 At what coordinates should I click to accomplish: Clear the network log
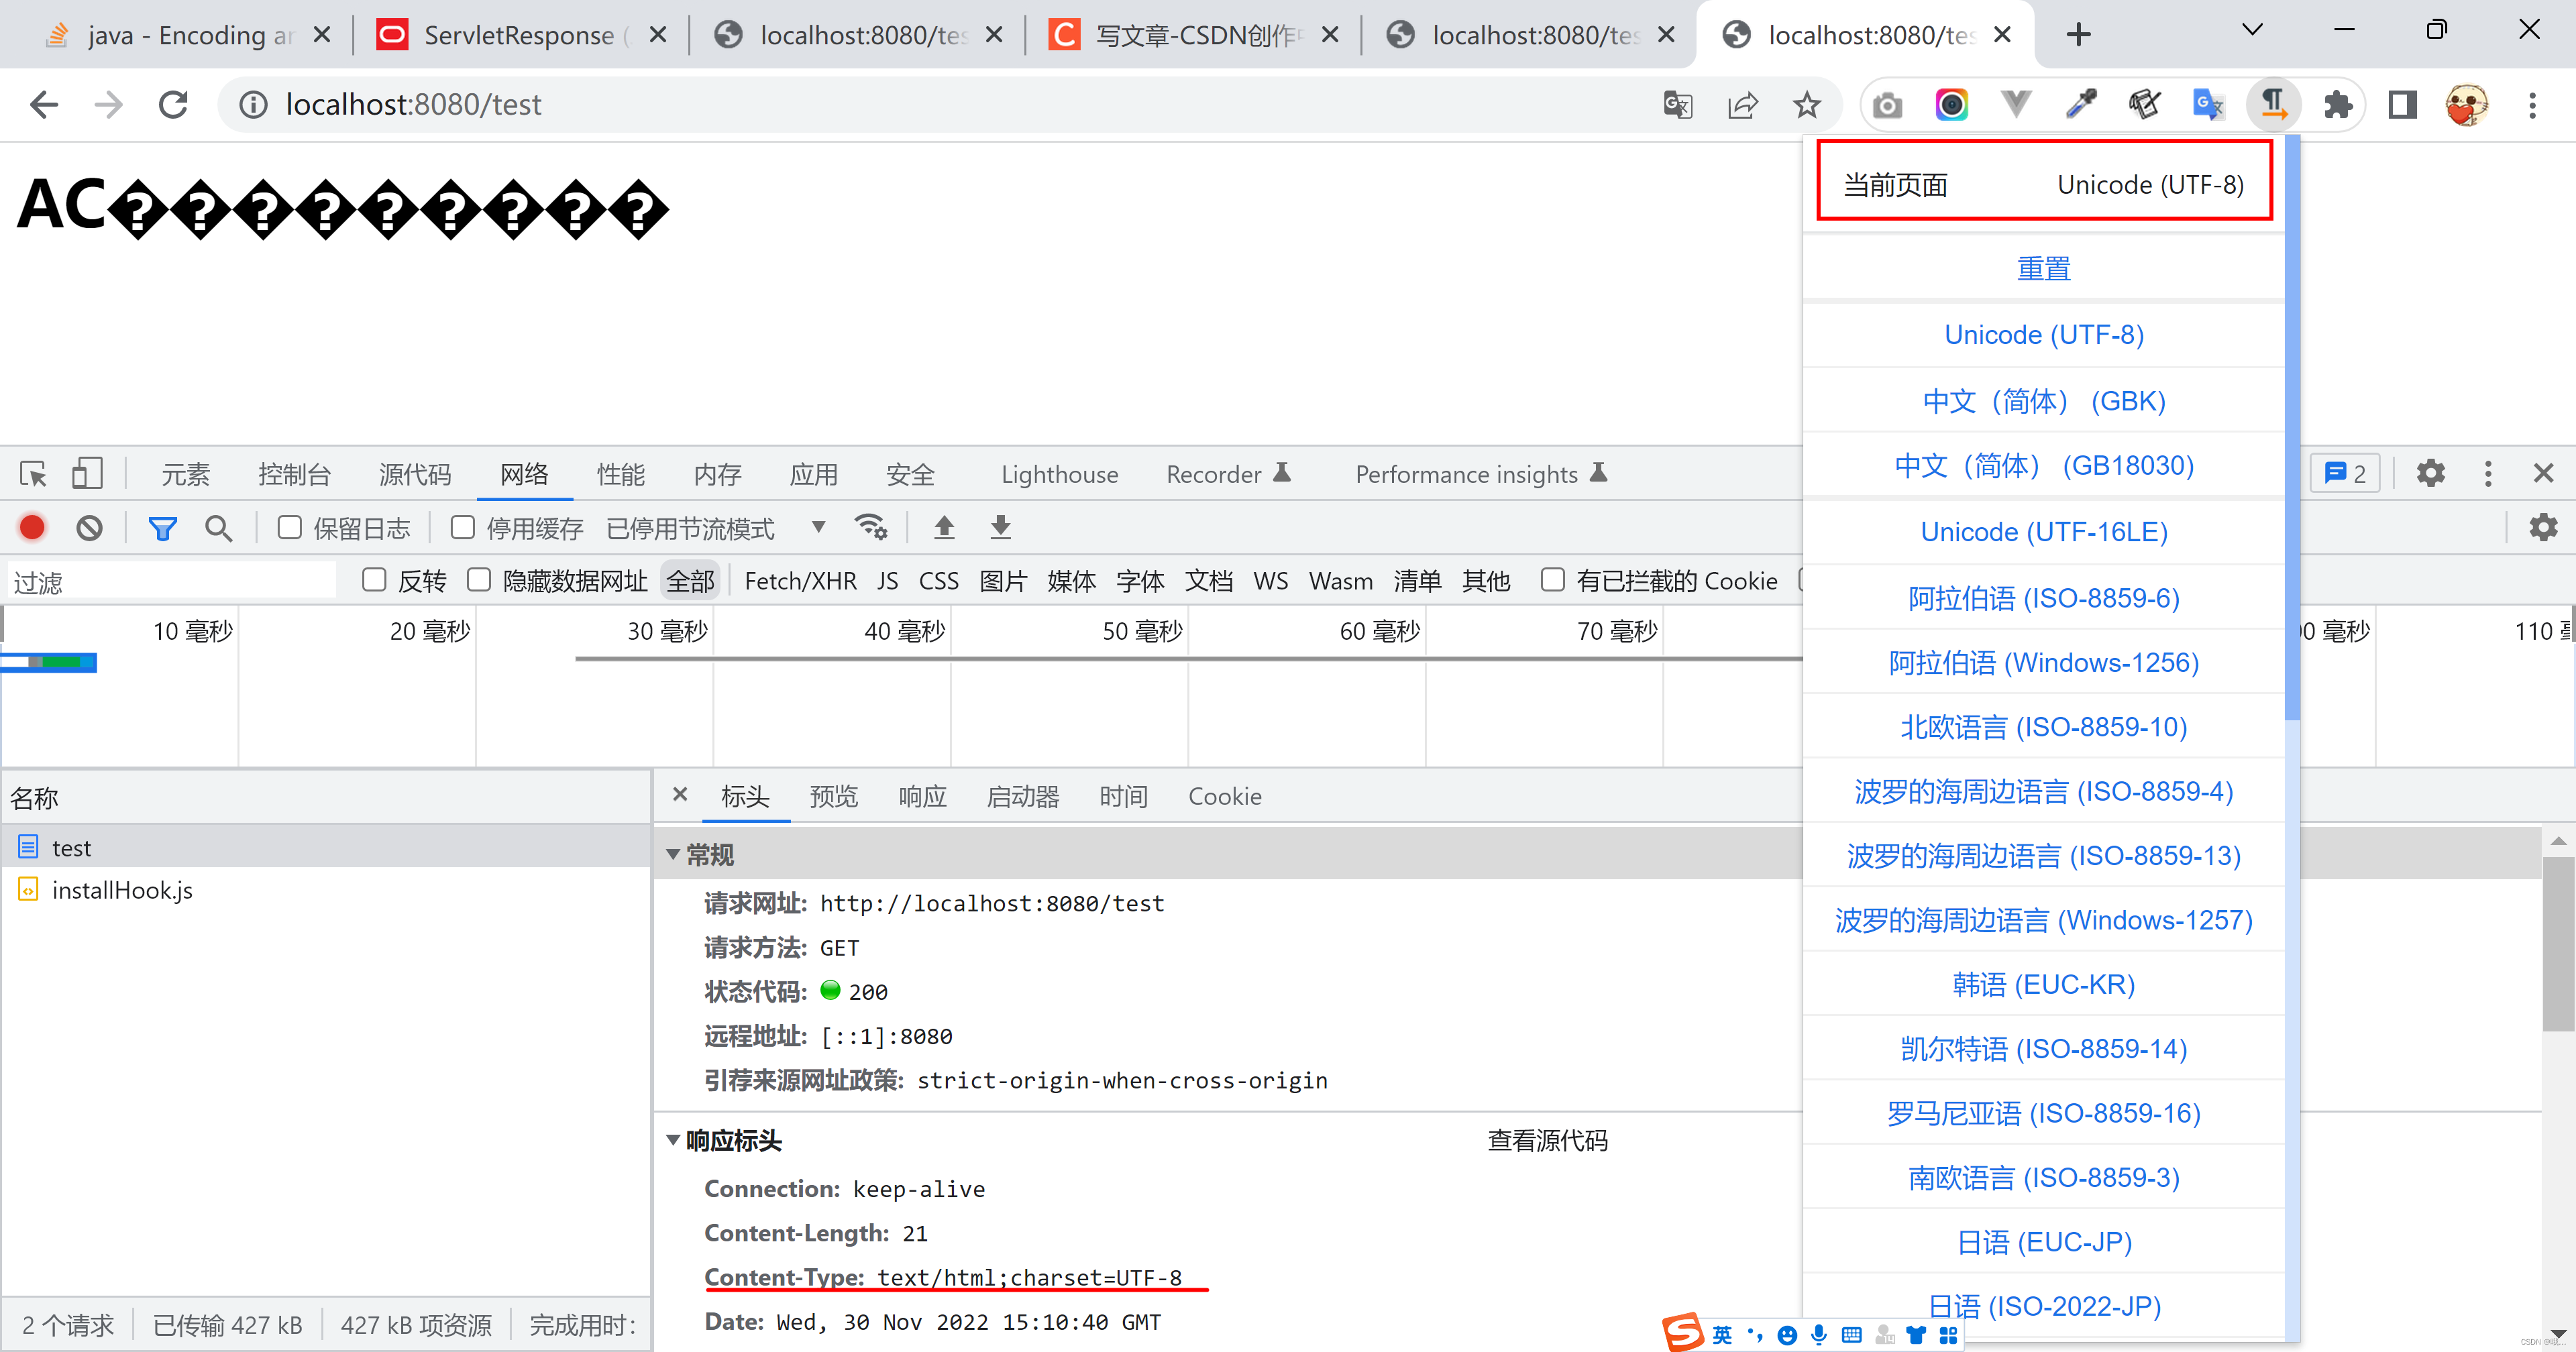point(89,527)
